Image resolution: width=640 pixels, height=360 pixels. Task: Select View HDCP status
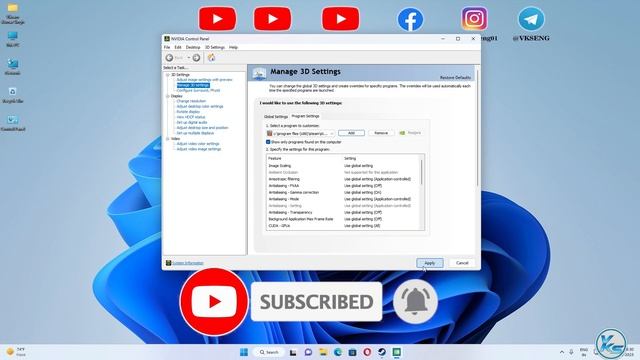pos(191,117)
